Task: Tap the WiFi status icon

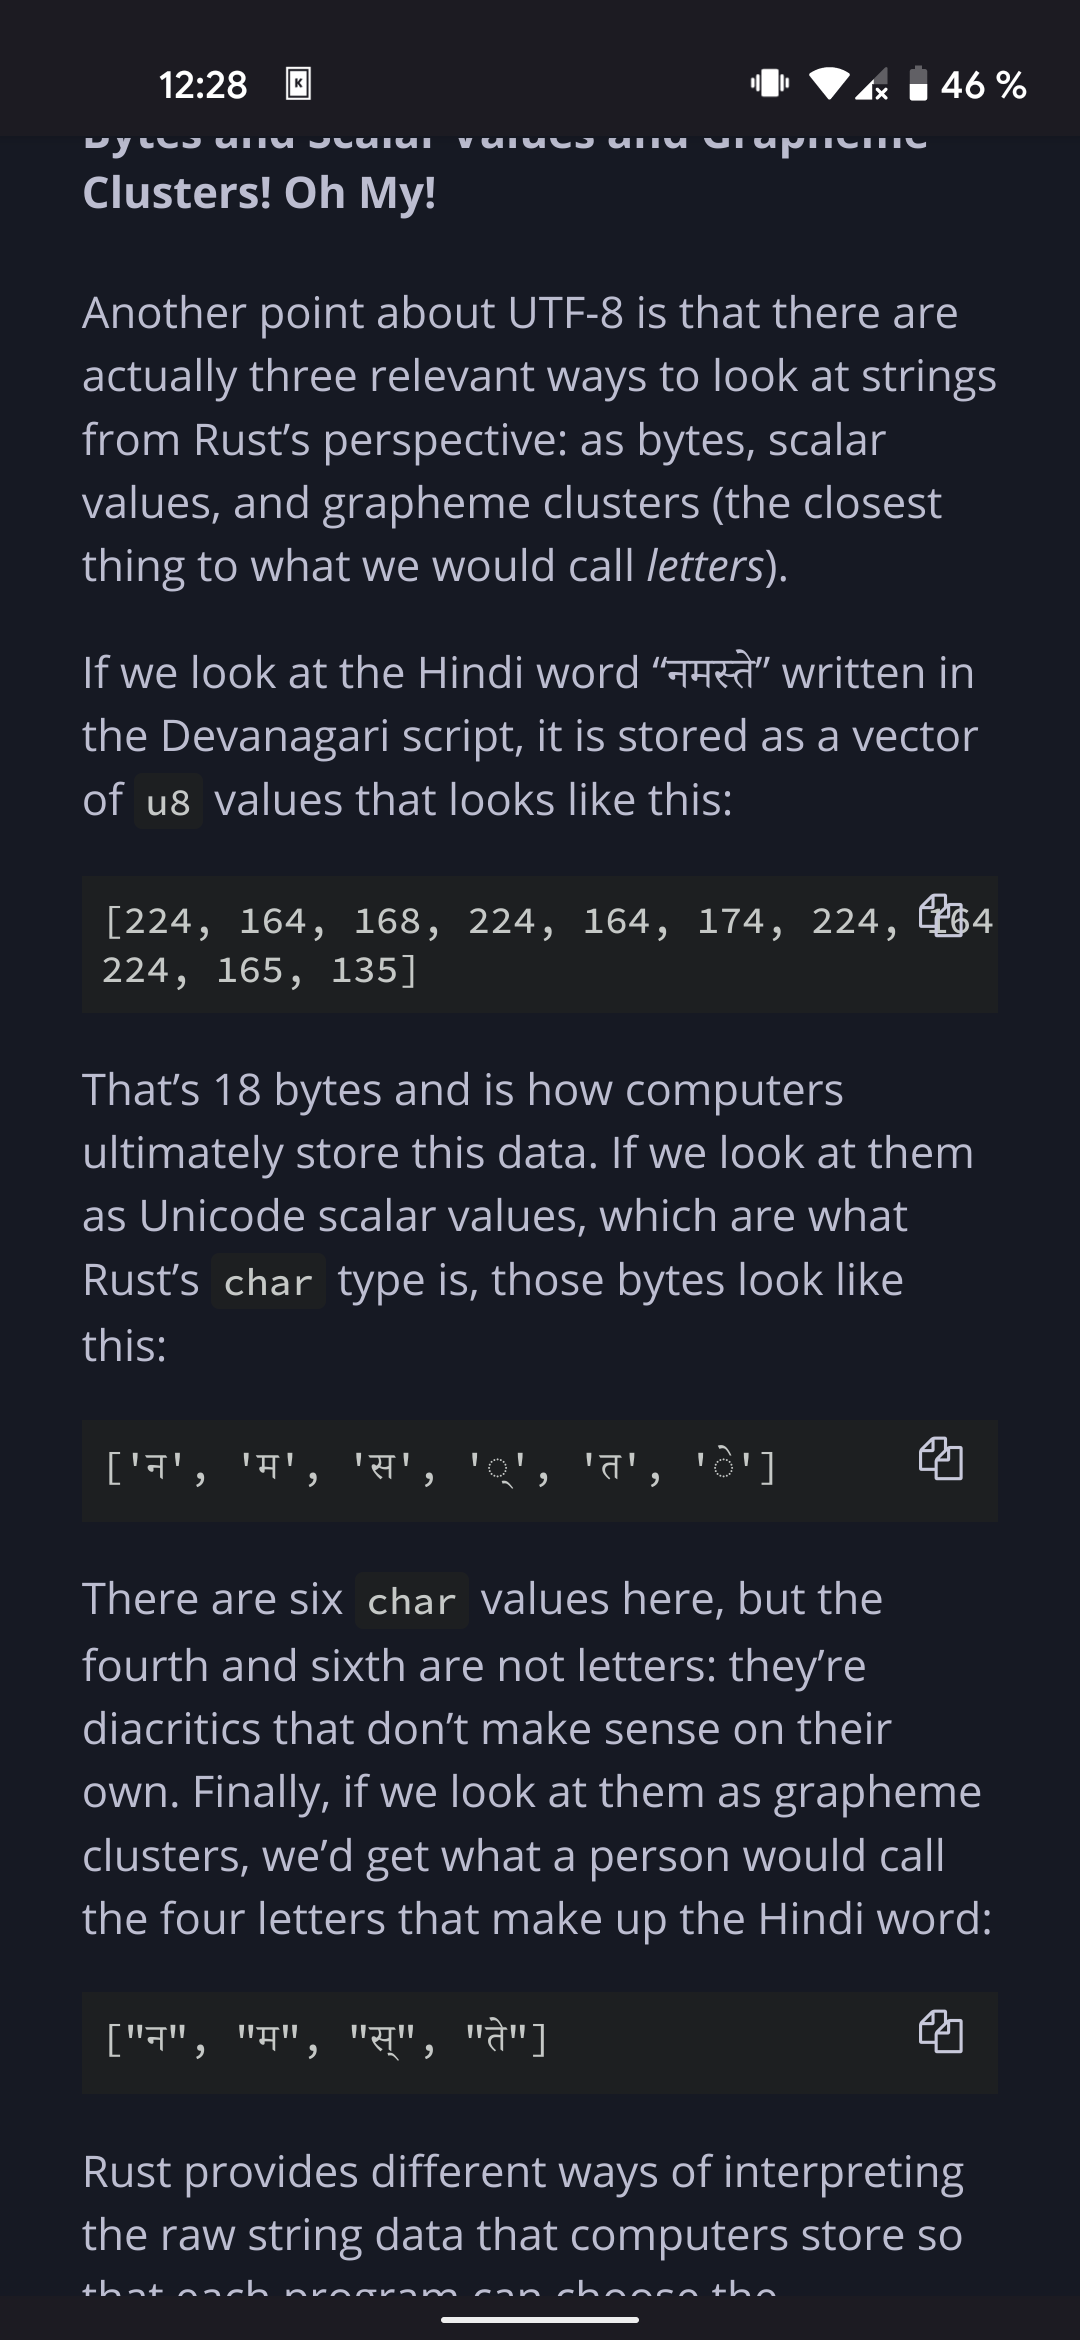Action: [832, 84]
